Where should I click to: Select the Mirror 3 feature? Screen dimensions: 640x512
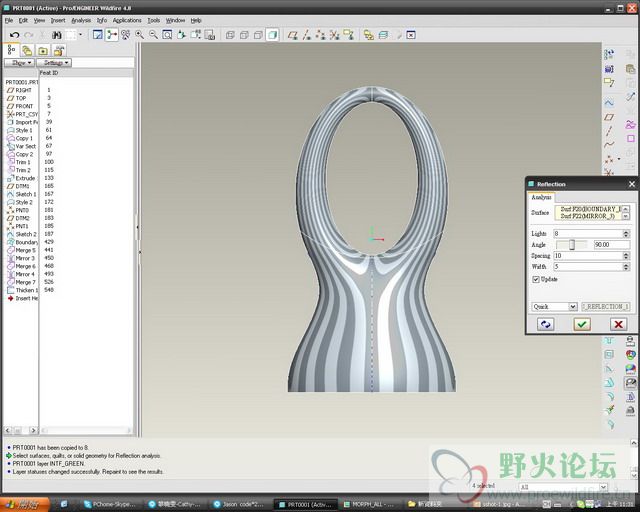[x=20, y=258]
